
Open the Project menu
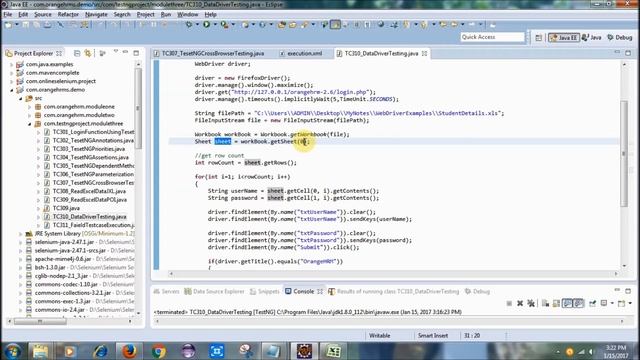(146, 14)
